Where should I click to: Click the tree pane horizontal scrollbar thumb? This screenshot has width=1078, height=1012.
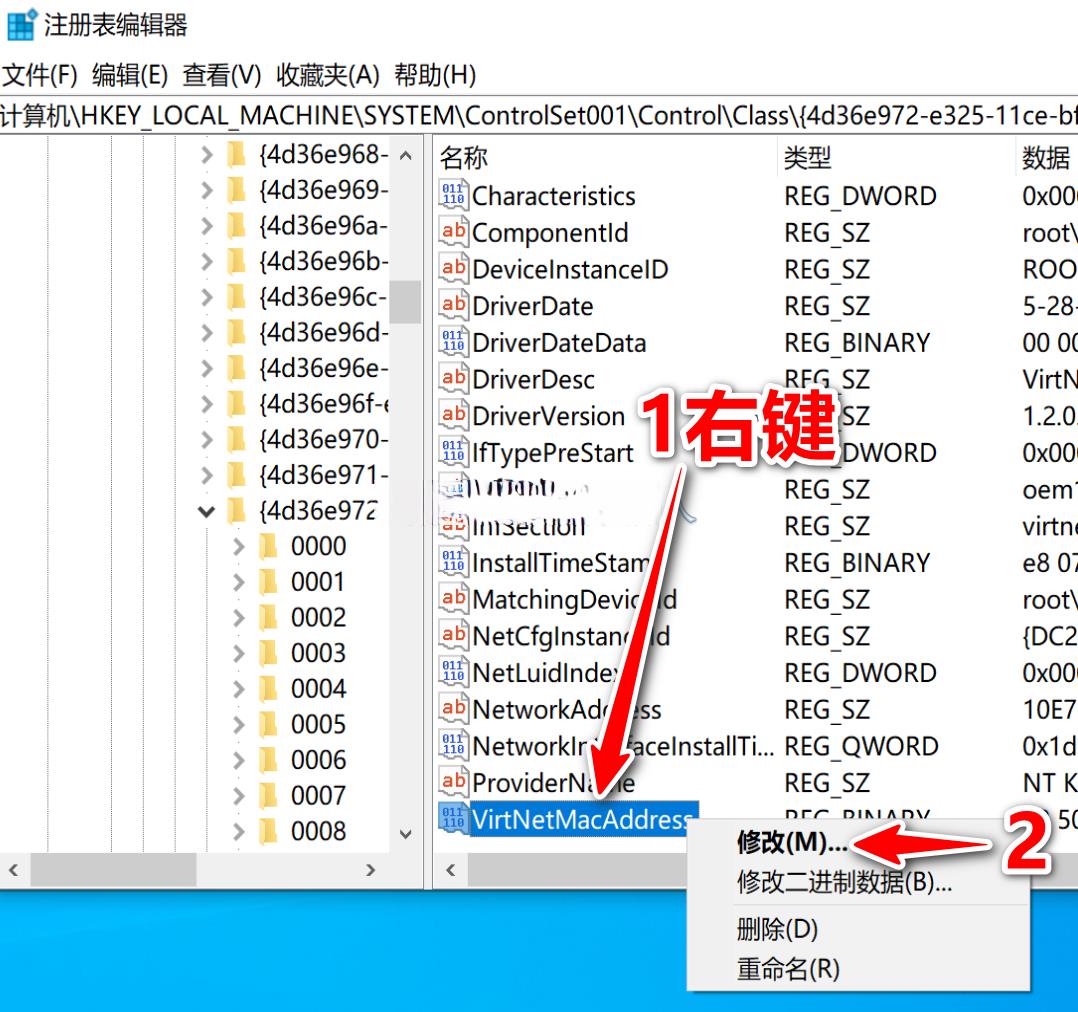(x=113, y=870)
